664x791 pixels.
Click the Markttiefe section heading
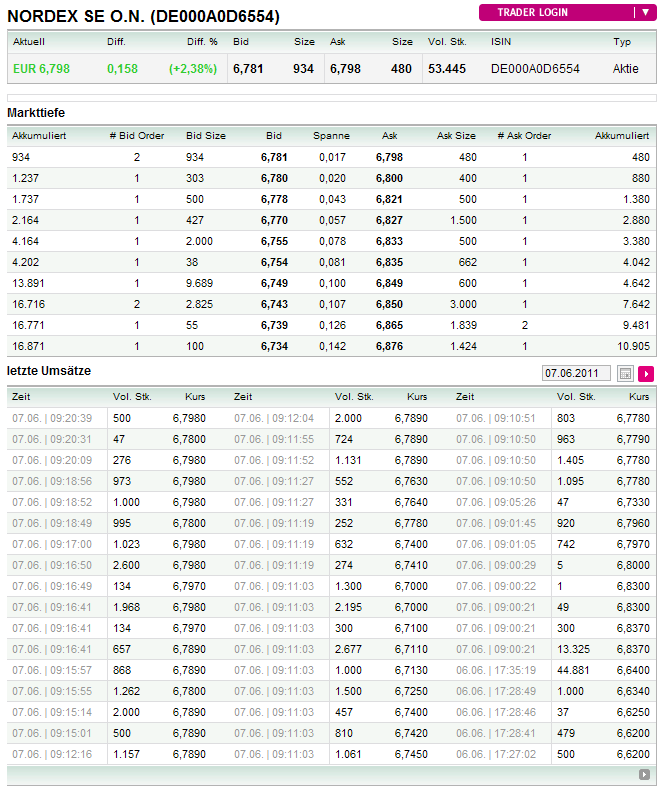pos(36,113)
